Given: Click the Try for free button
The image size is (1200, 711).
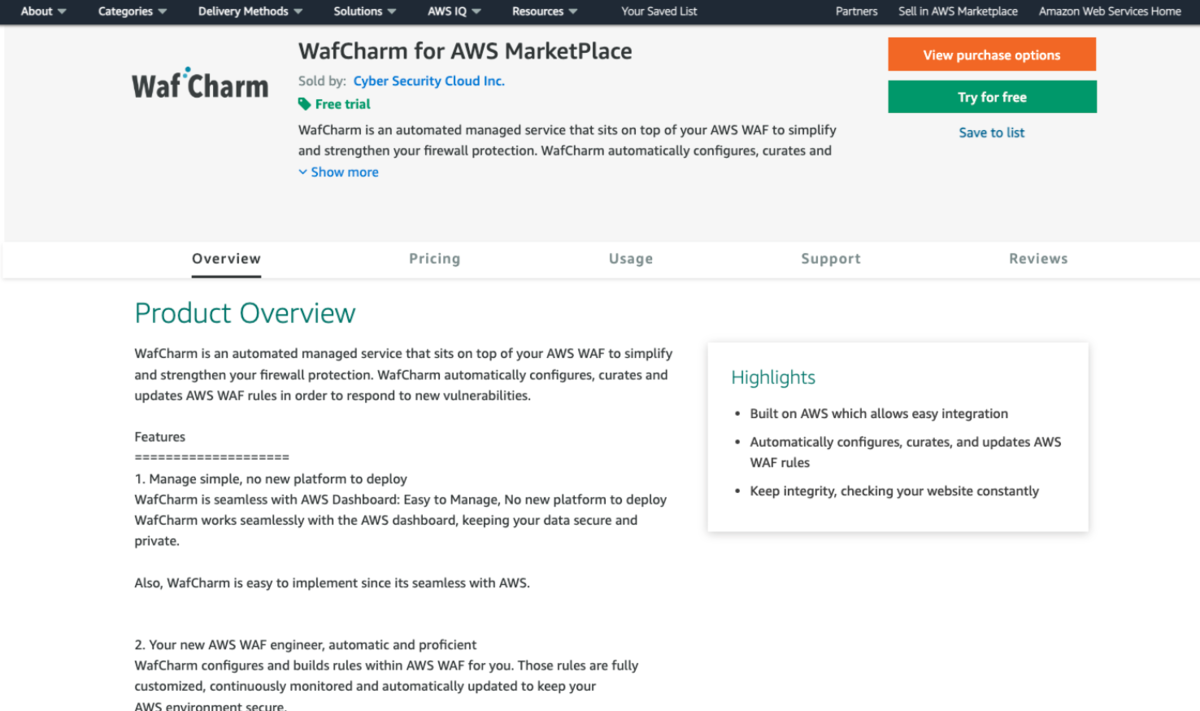Looking at the screenshot, I should pyautogui.click(x=992, y=97).
